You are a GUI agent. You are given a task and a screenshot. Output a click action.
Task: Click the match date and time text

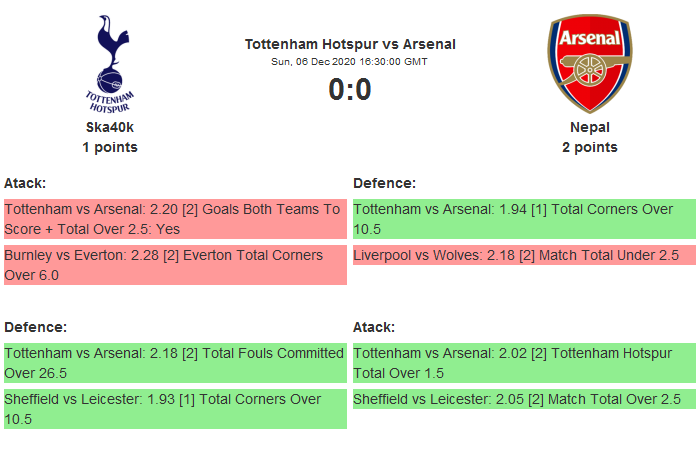pos(350,62)
